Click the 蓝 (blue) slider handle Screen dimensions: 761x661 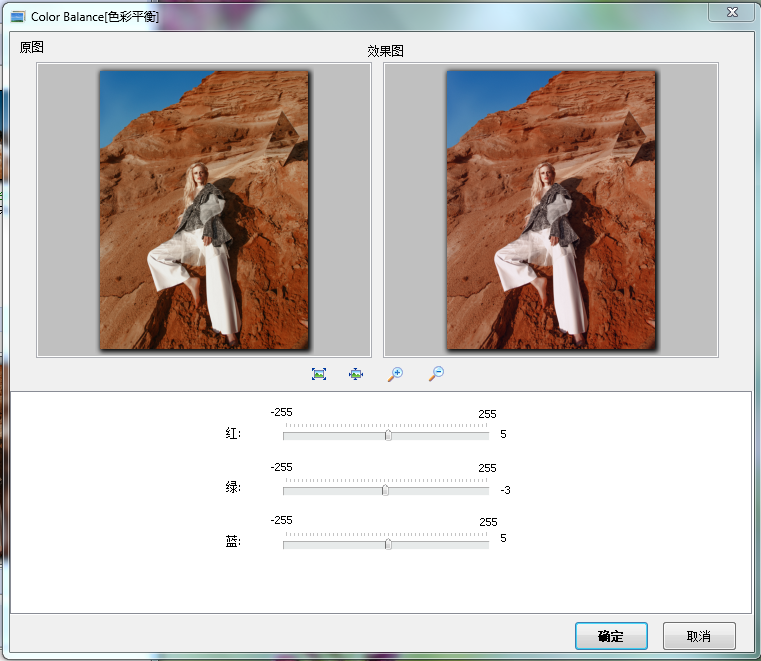(x=388, y=544)
